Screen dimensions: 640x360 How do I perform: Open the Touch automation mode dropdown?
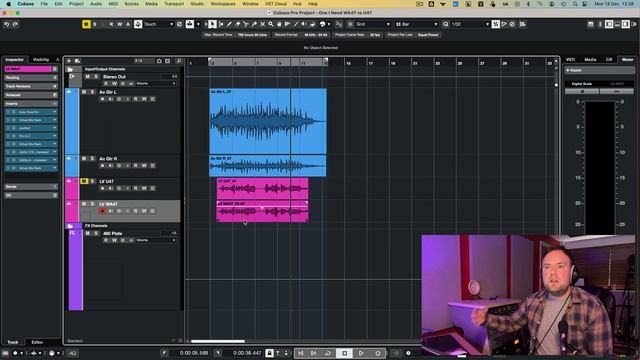(x=158, y=24)
